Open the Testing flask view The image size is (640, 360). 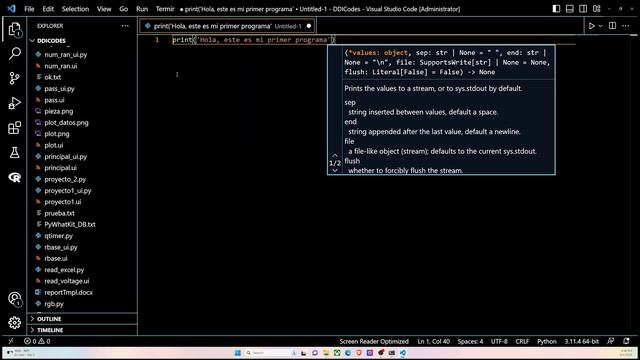coord(15,153)
